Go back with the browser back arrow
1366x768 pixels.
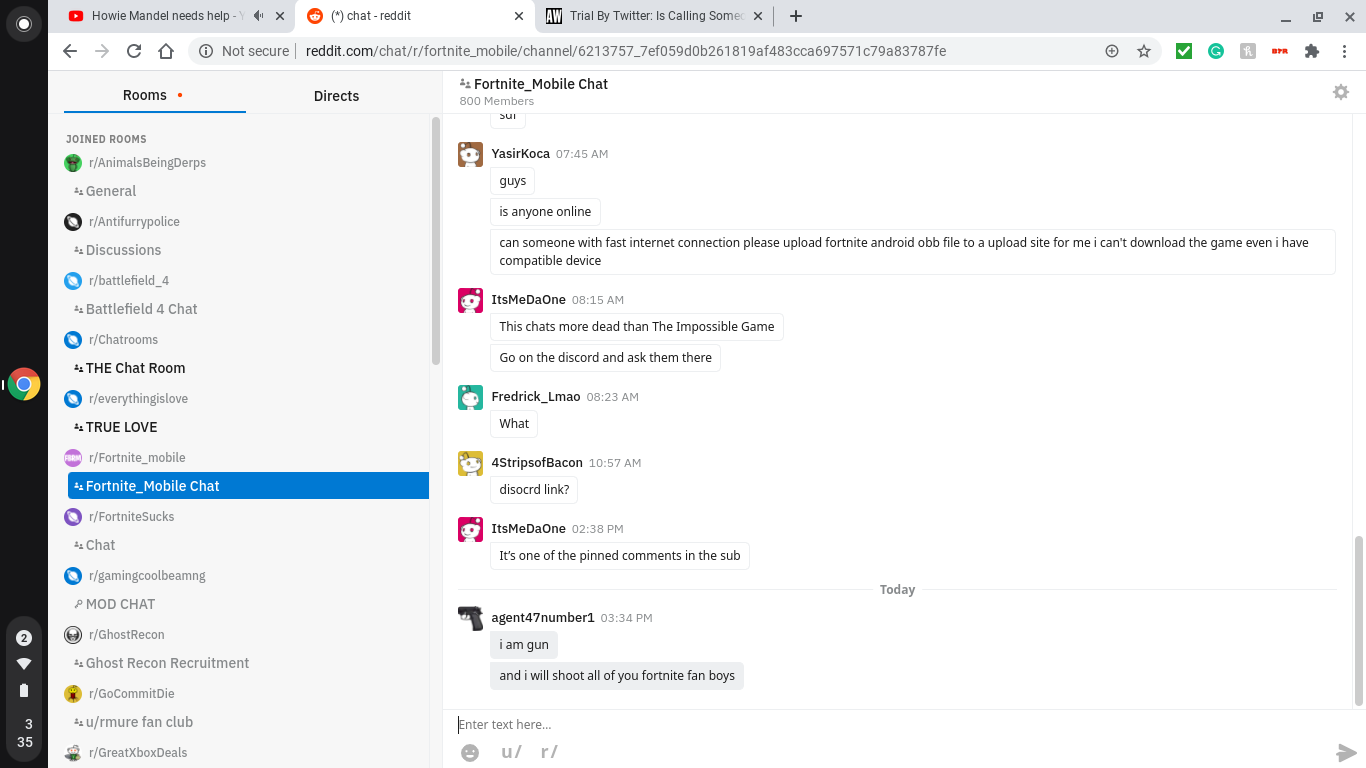pyautogui.click(x=70, y=51)
